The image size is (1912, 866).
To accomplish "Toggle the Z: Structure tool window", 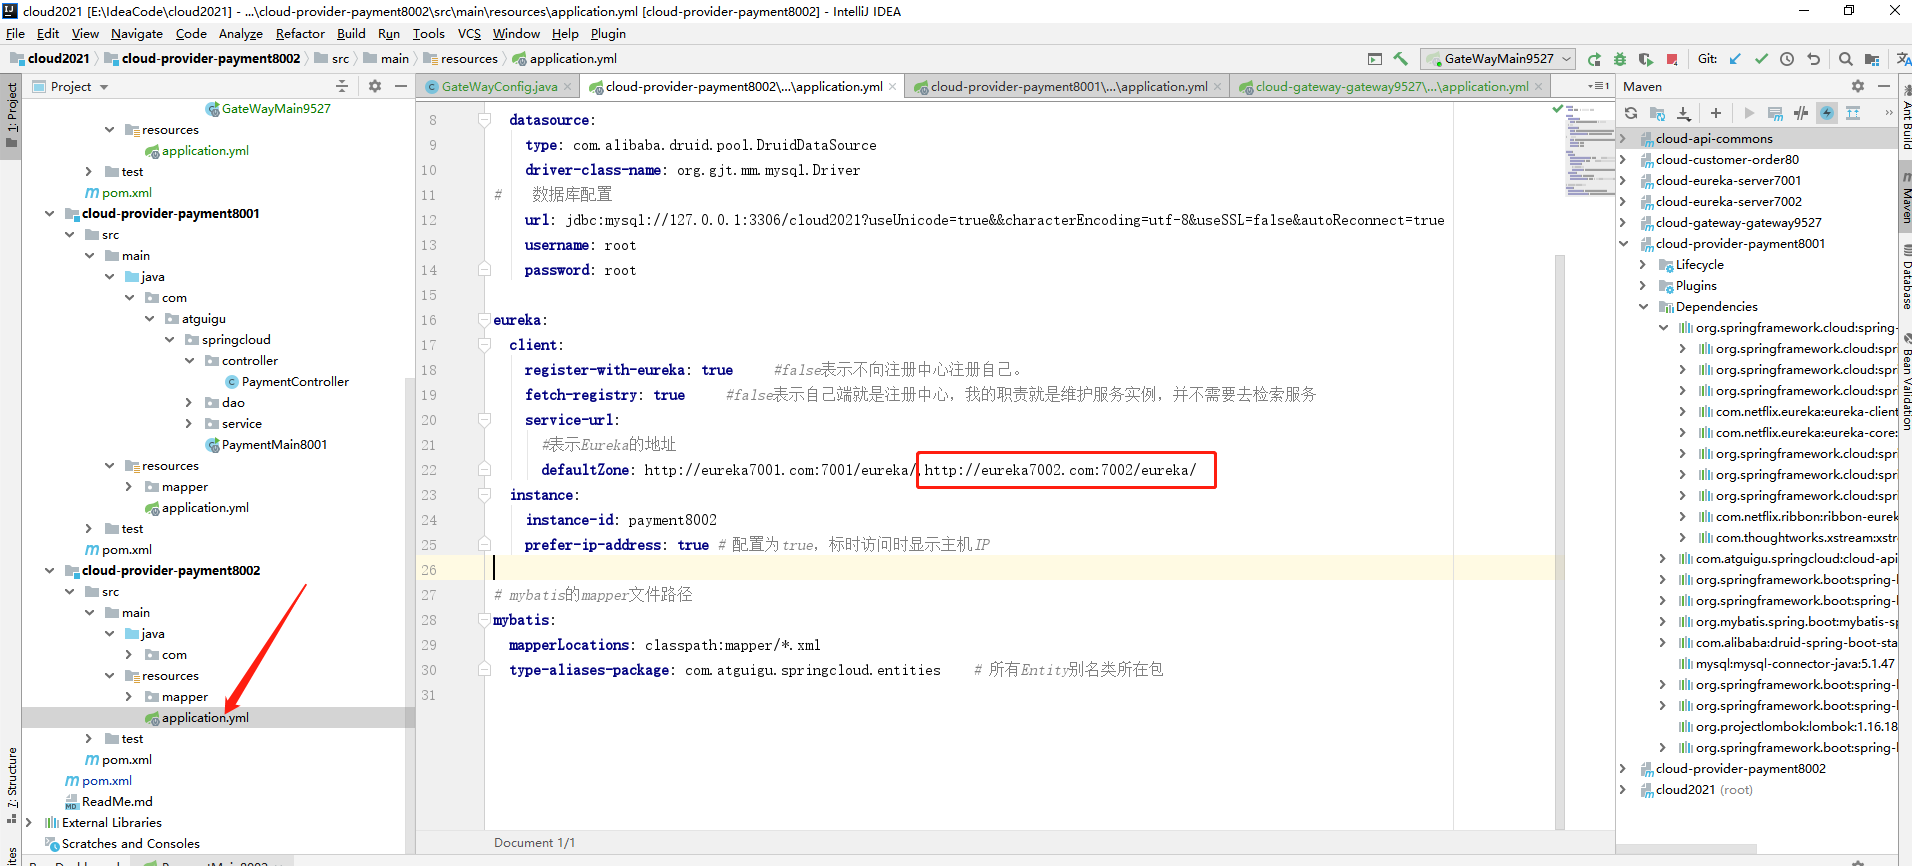I will [x=11, y=785].
